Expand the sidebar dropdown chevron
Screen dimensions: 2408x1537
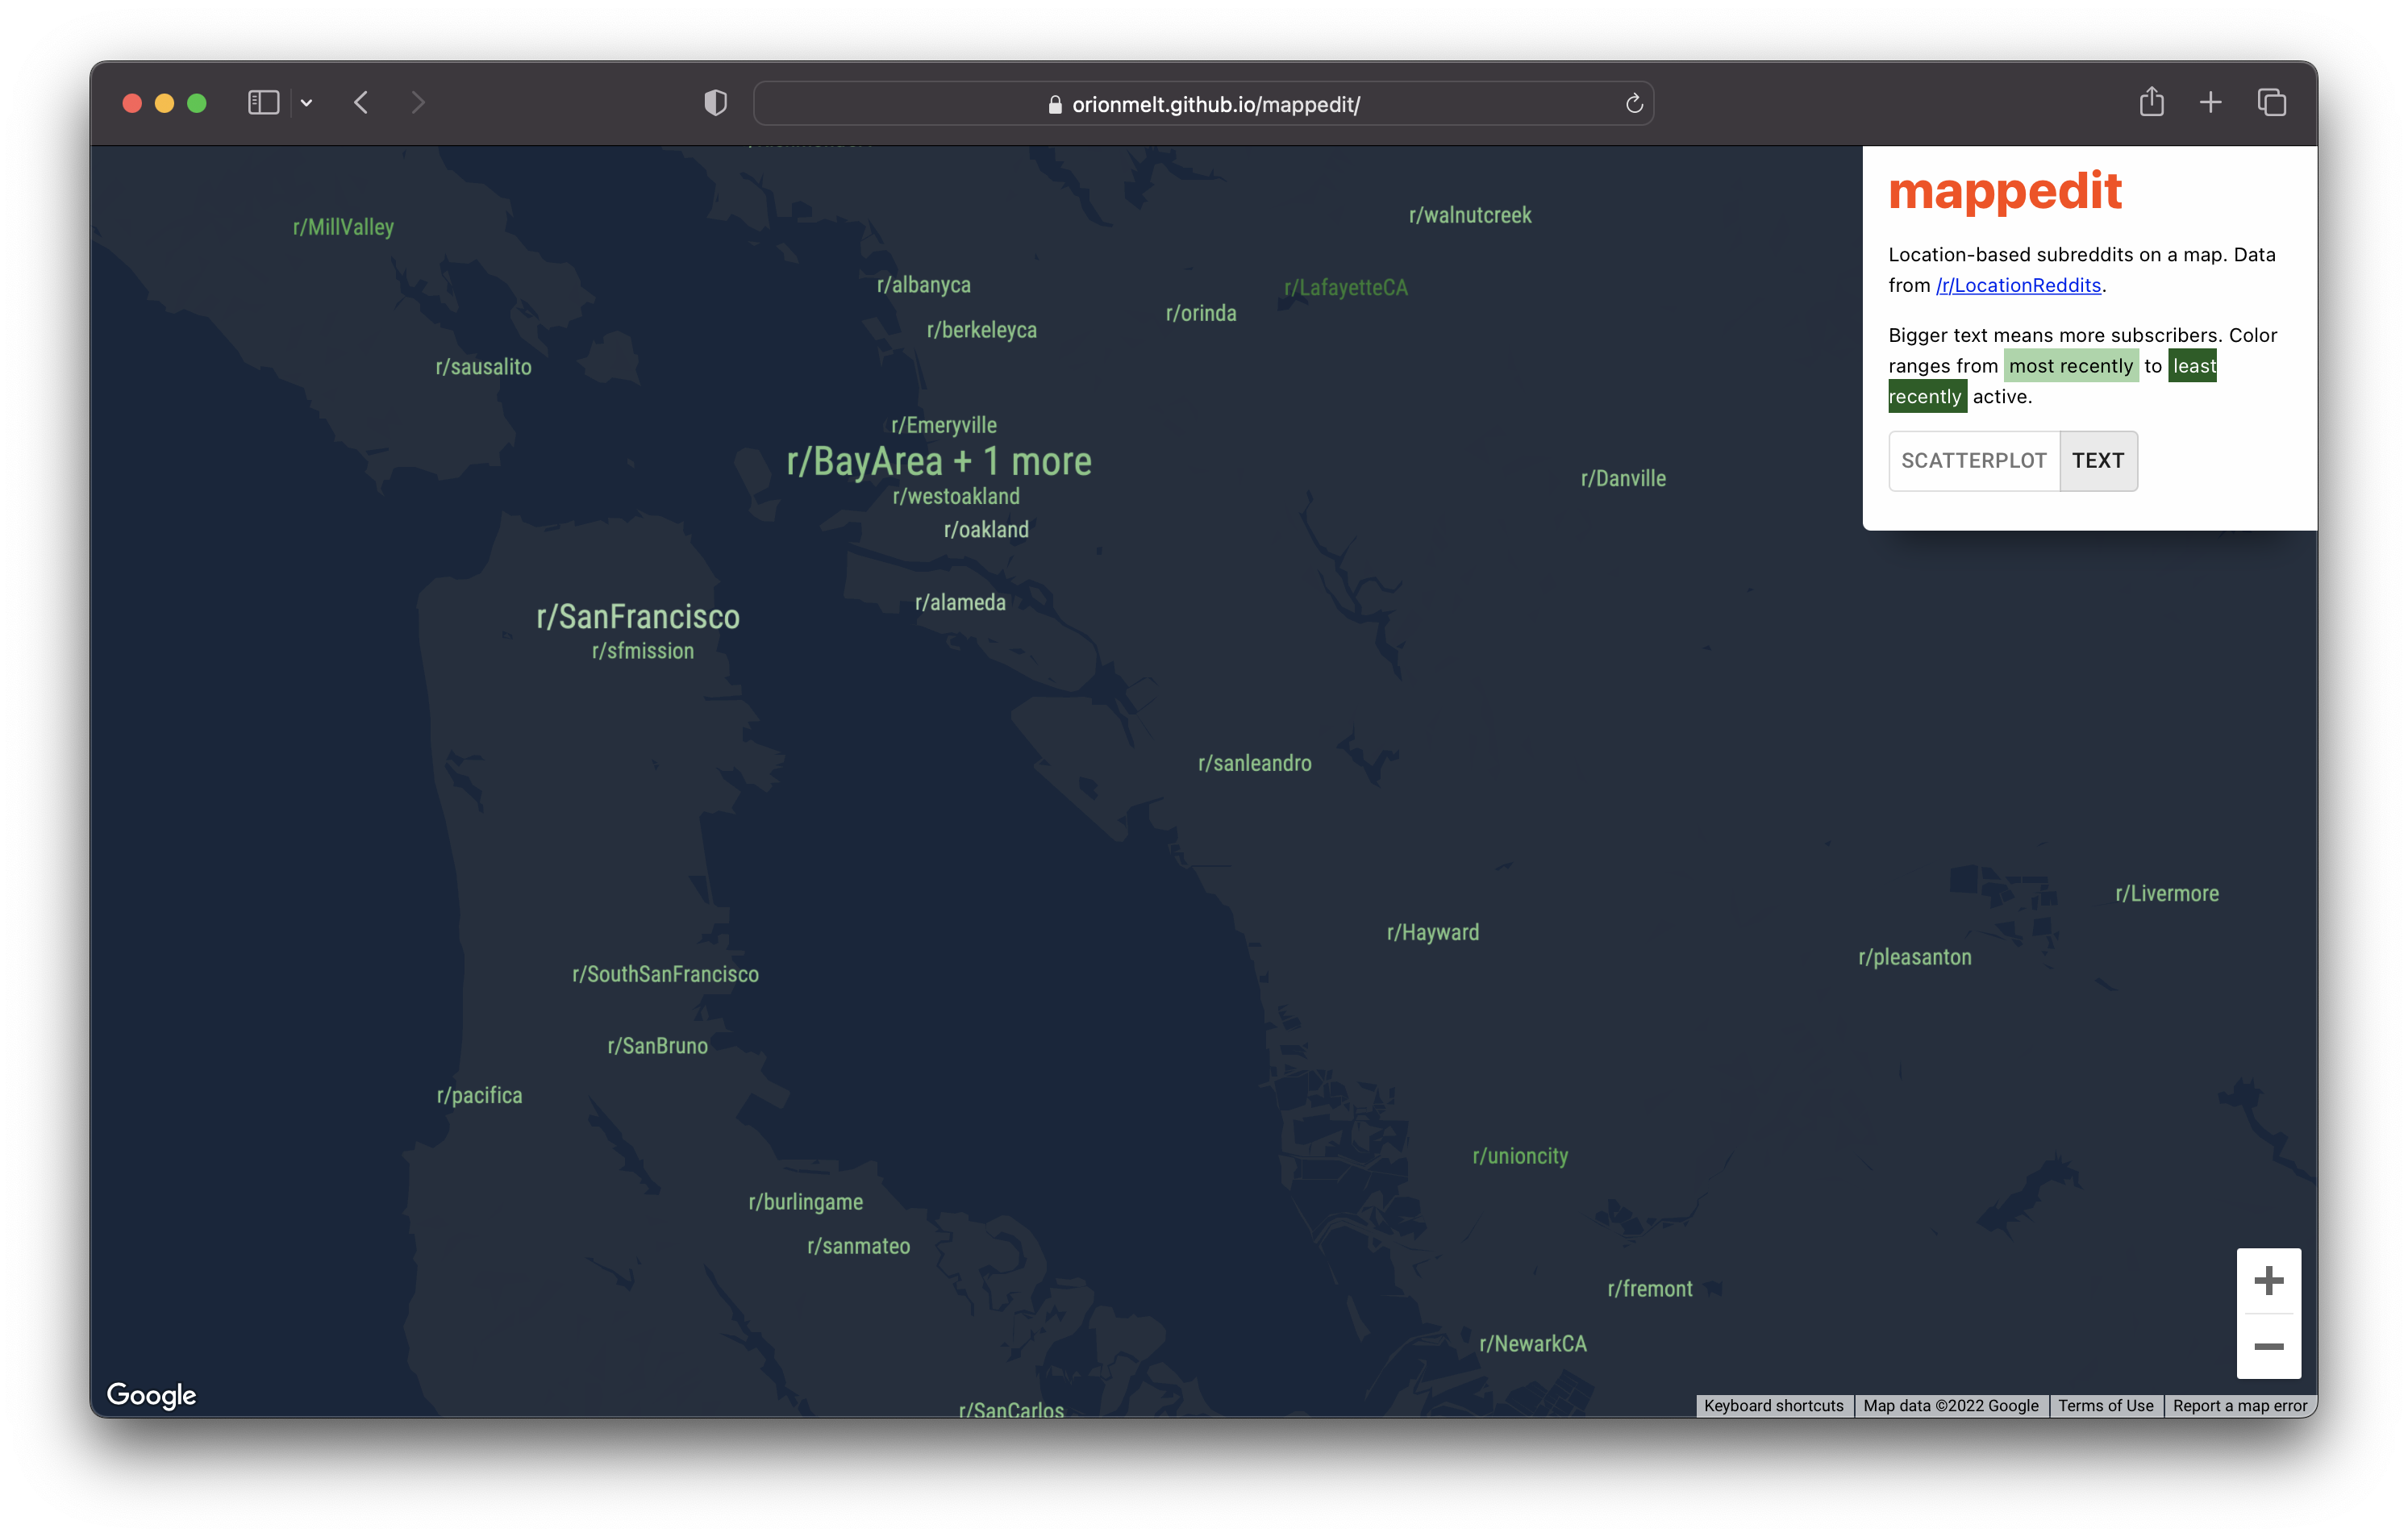[x=307, y=103]
